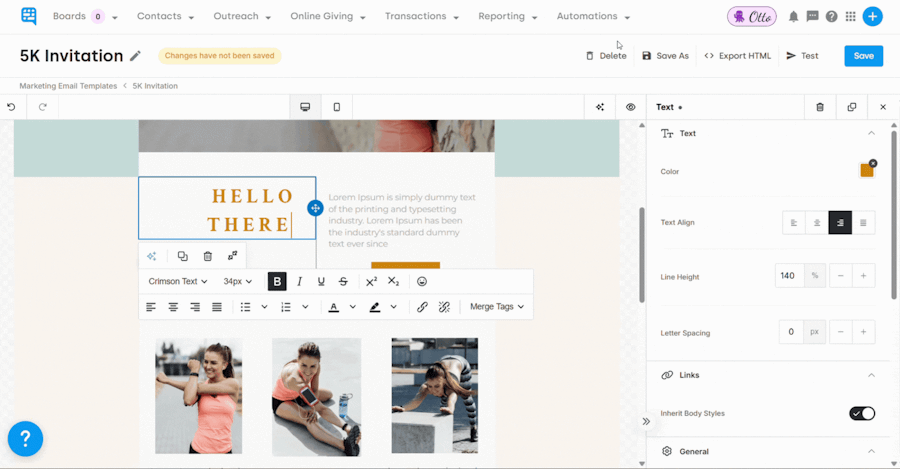Open the chat messages icon
This screenshot has width=900, height=469.
[812, 17]
